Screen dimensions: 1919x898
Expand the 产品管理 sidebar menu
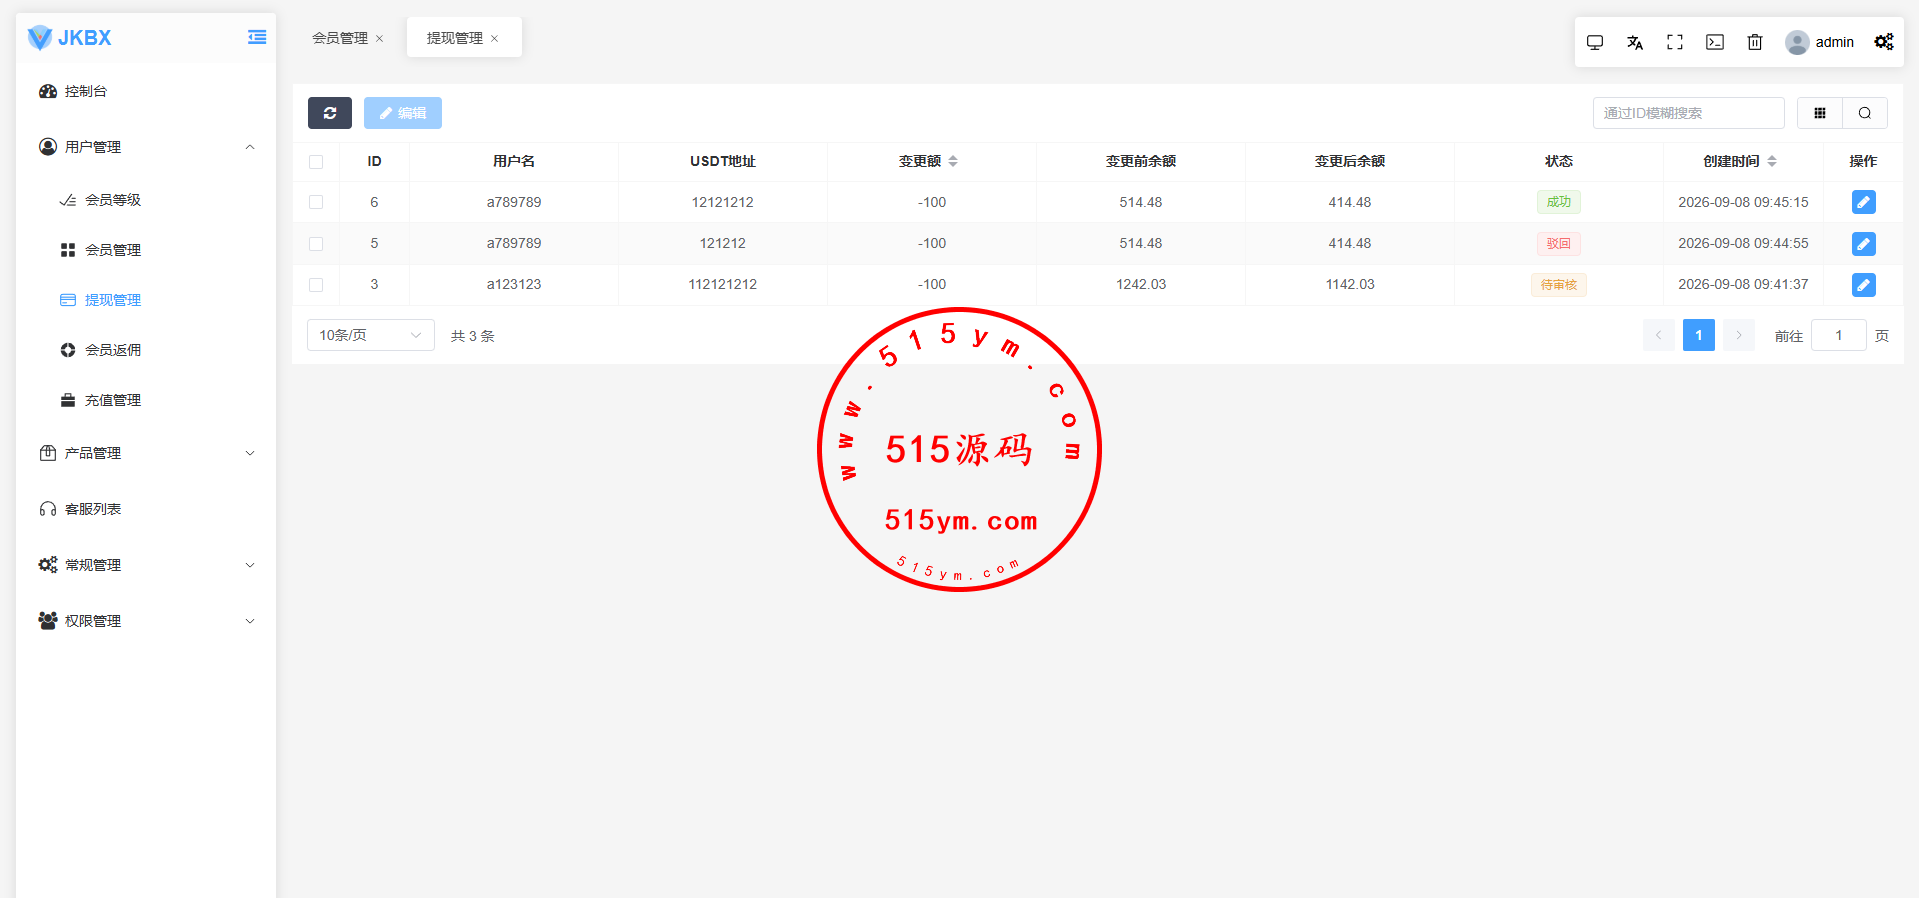click(146, 453)
